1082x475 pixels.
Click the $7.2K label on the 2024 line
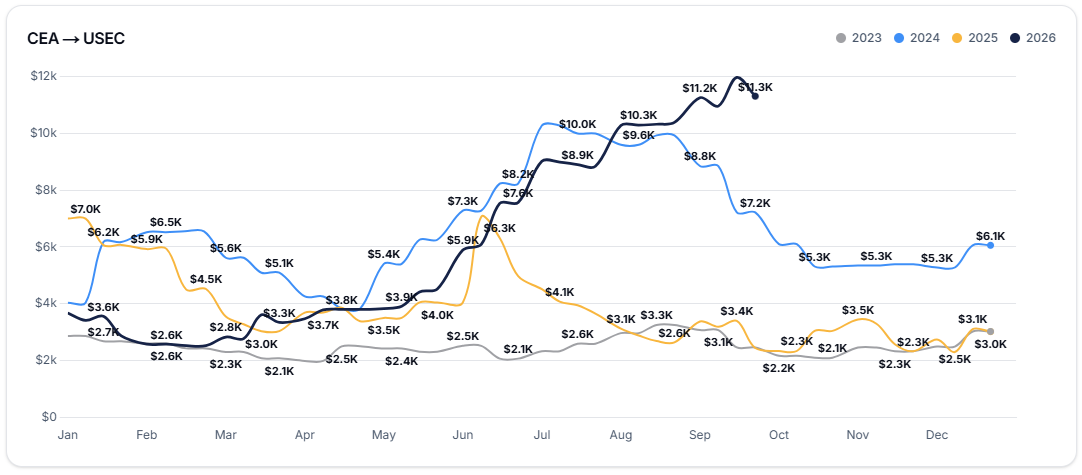pos(755,203)
